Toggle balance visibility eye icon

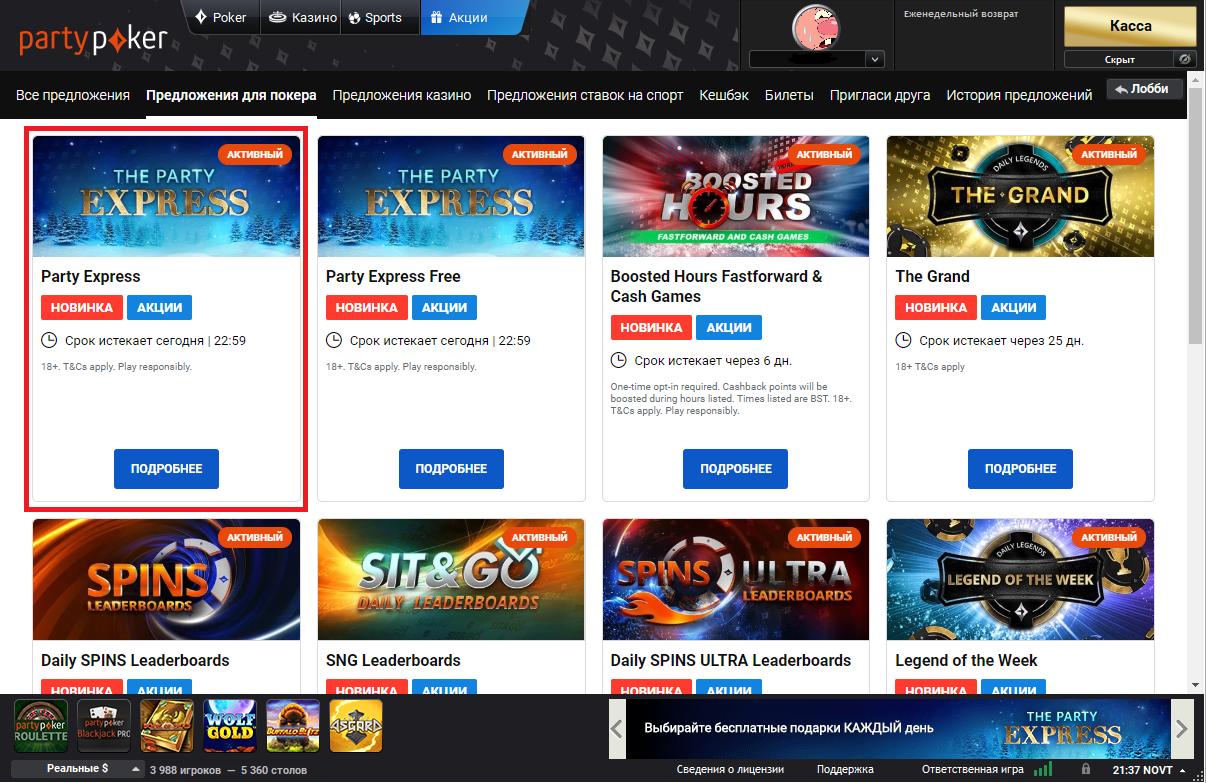click(x=1184, y=59)
